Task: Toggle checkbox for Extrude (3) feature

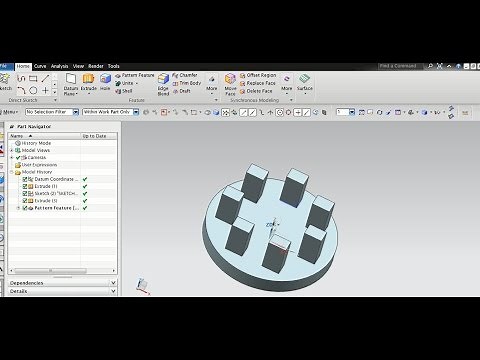Action: pos(25,201)
